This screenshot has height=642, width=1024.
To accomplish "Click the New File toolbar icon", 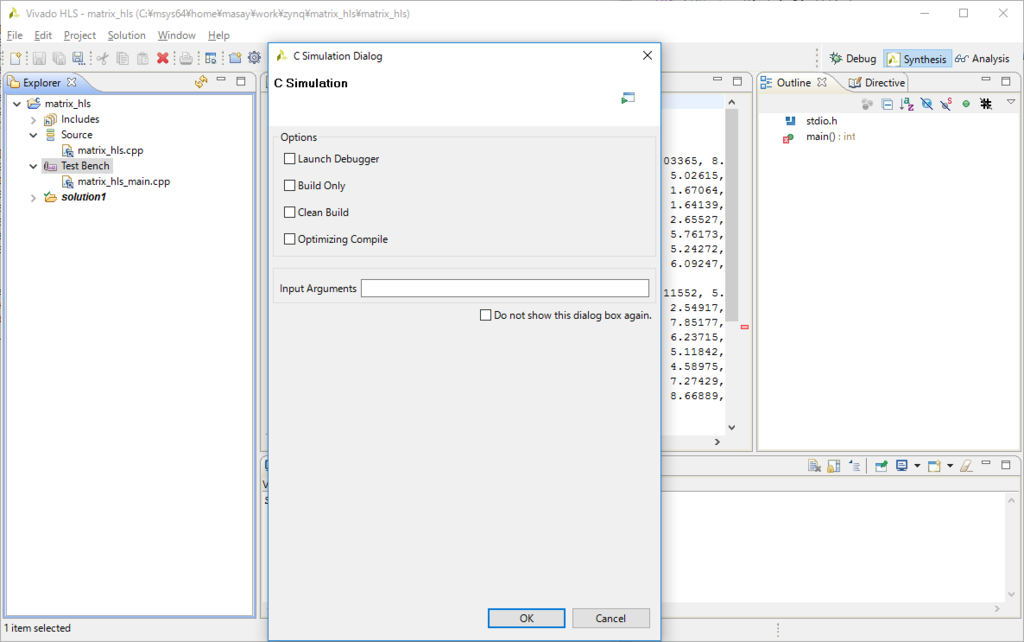I will (16, 59).
